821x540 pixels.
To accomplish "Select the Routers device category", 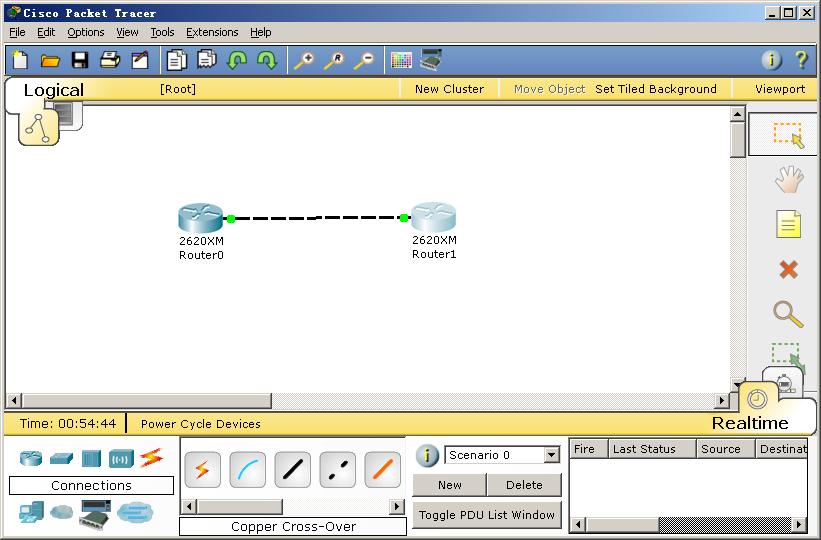I will [x=30, y=458].
